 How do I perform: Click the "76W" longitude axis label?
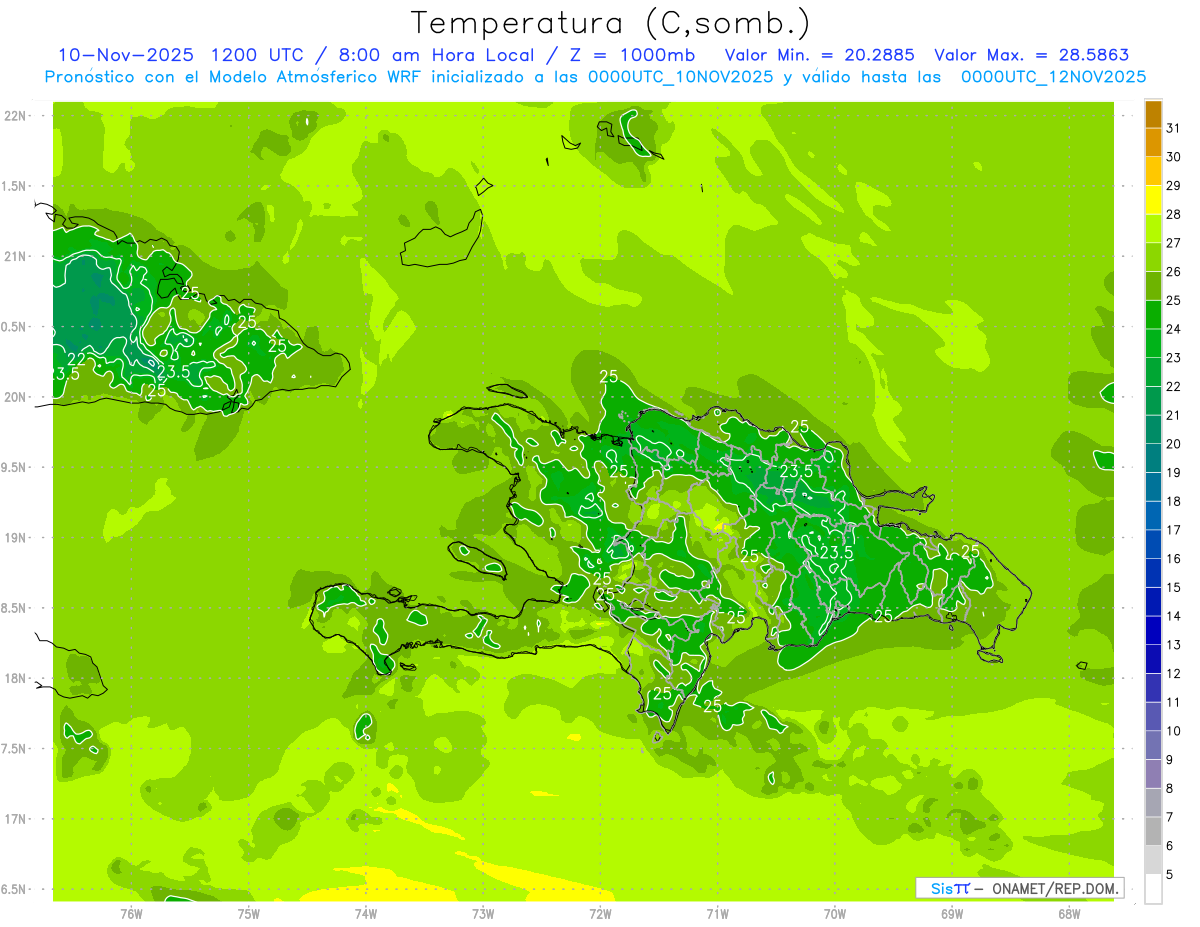[131, 913]
